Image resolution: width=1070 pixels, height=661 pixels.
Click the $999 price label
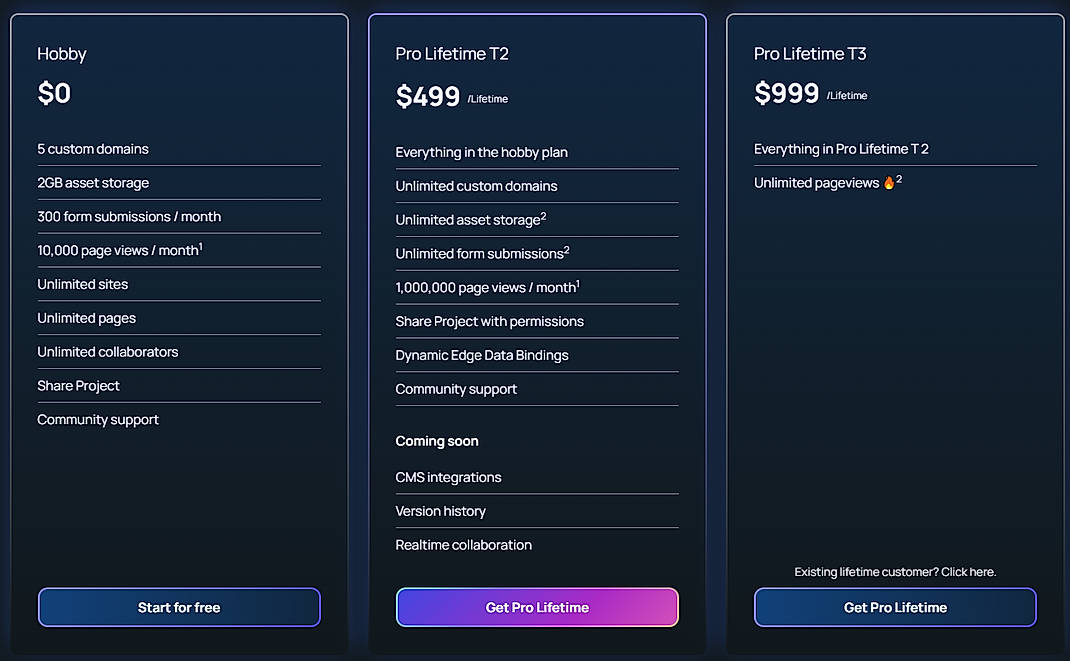click(x=785, y=92)
